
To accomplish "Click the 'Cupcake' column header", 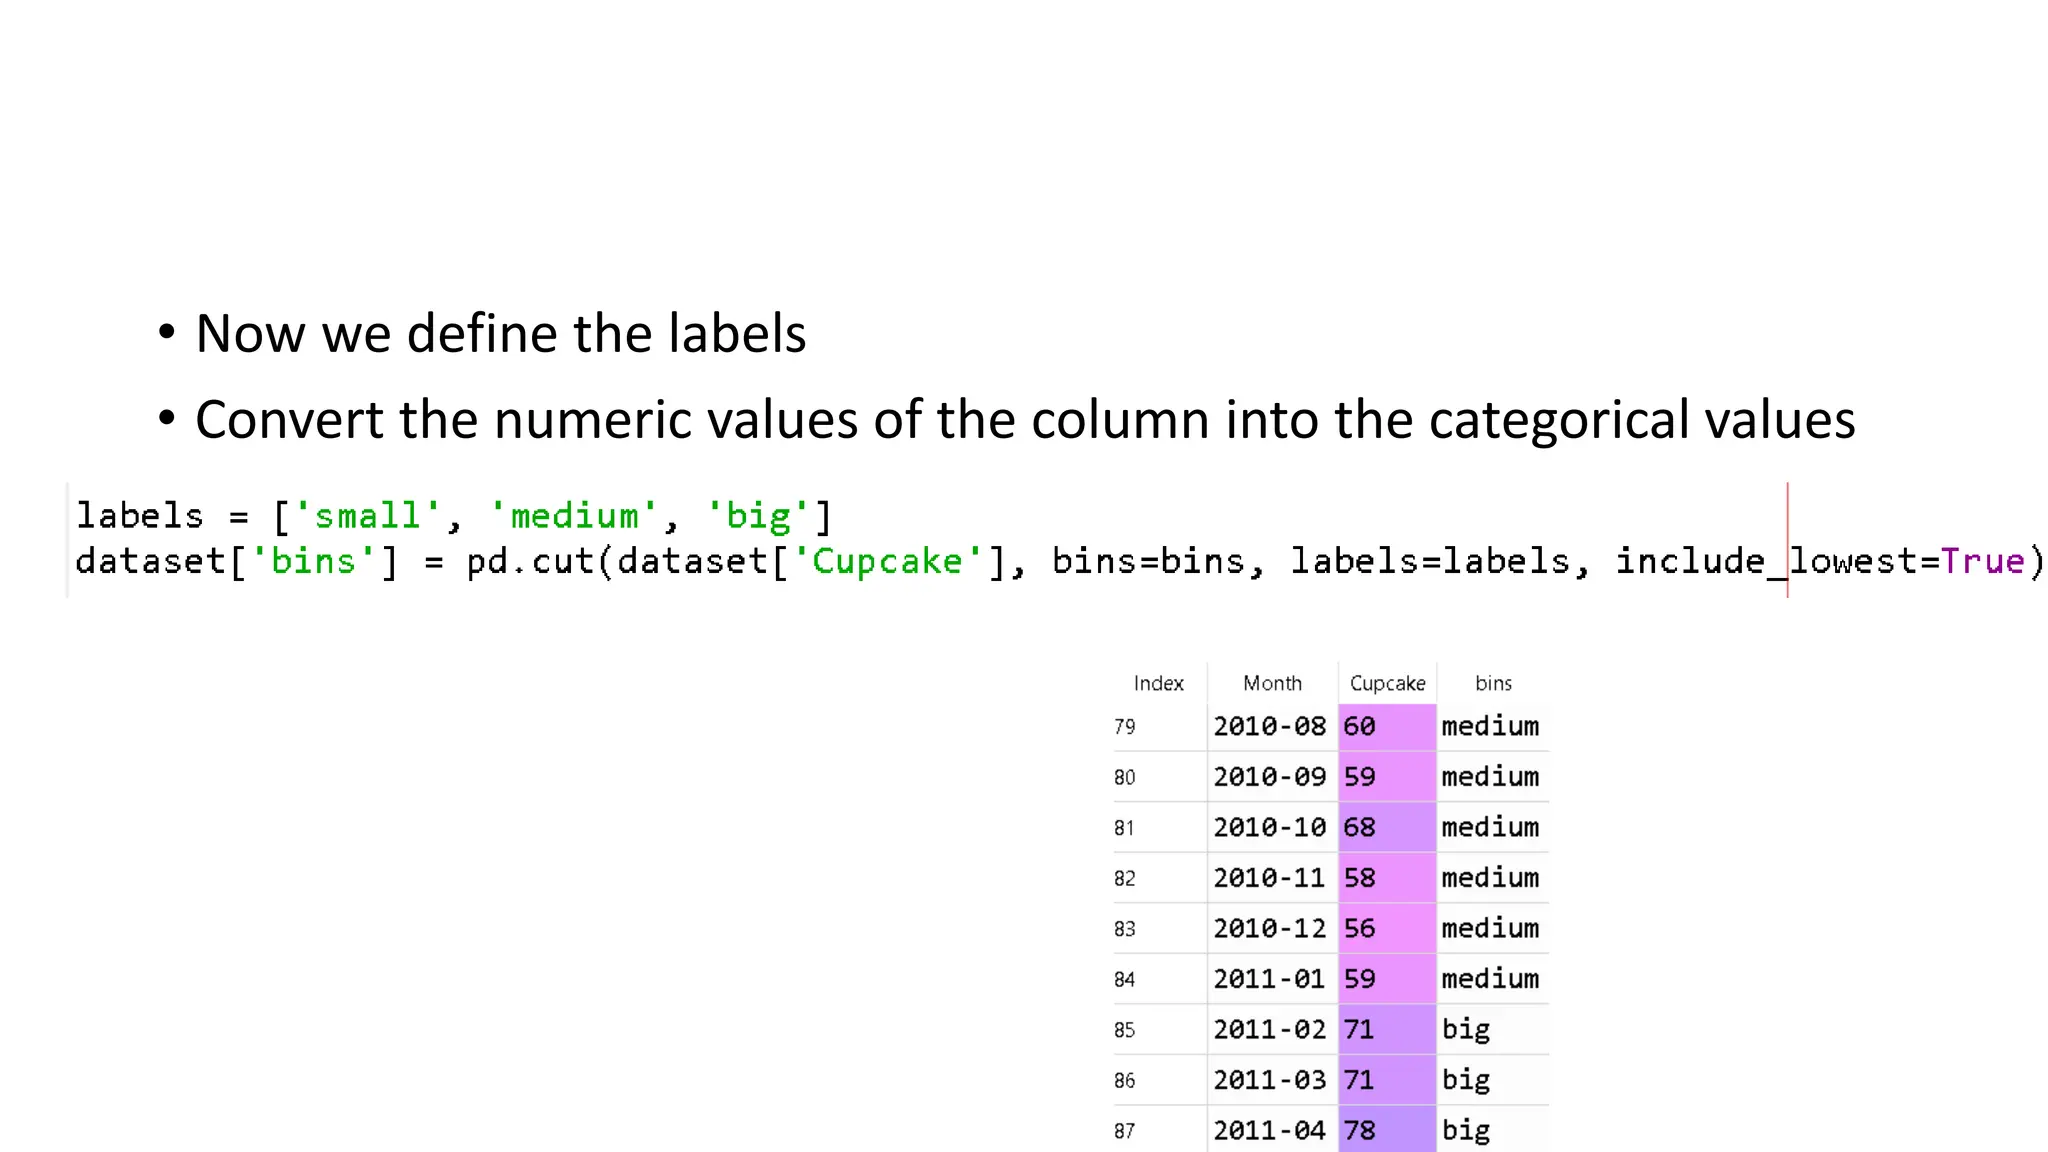I will [1387, 683].
